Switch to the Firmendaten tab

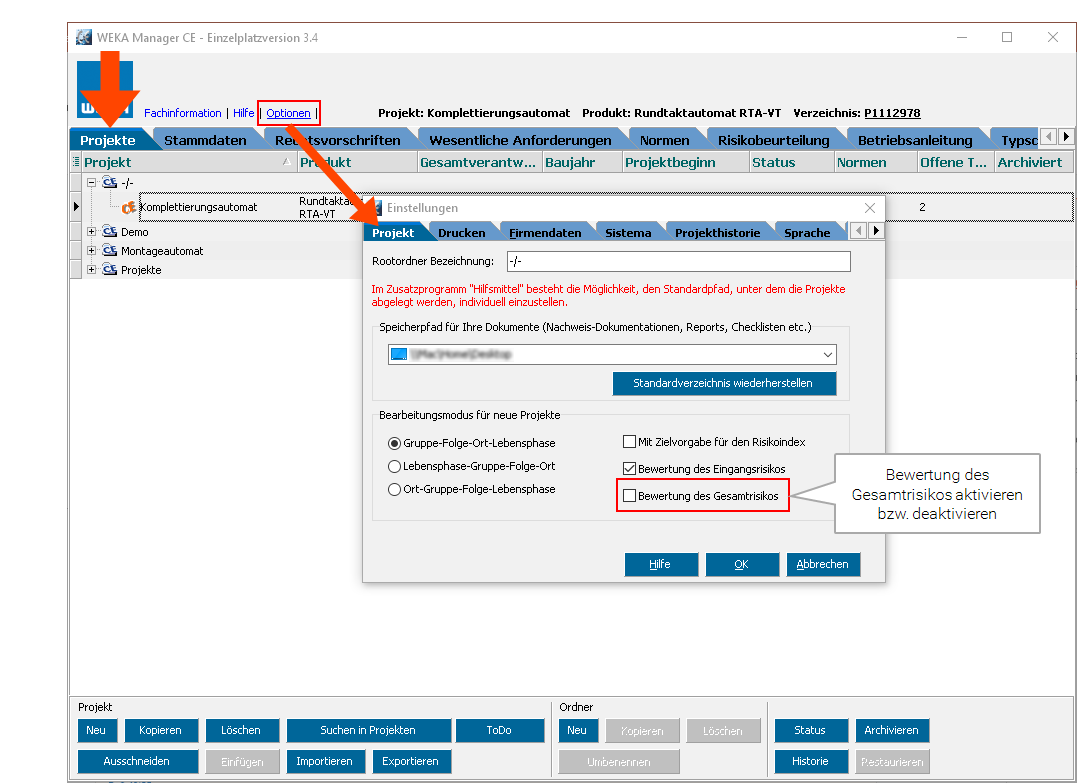pos(545,233)
